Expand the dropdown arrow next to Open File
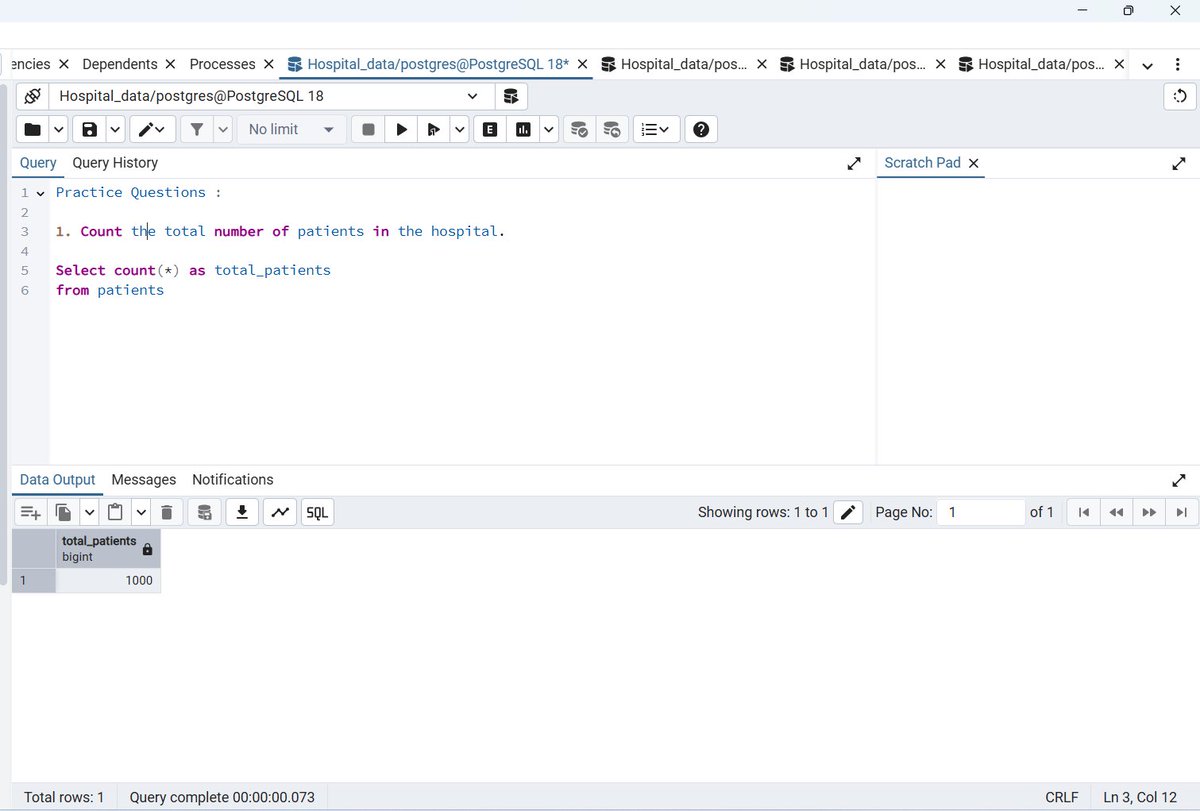Screen dimensions: 1200x811 58,129
